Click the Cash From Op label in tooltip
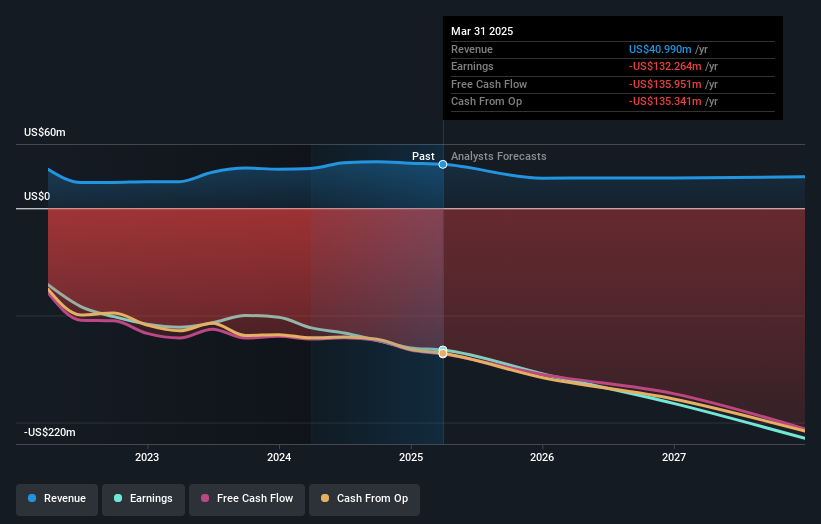This screenshot has width=821, height=524. coord(486,102)
